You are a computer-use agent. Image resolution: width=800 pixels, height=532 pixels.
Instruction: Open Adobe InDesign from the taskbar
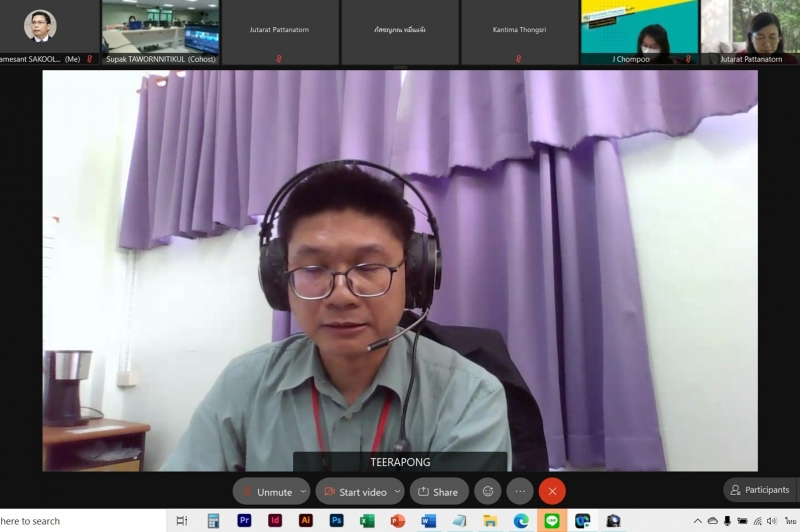click(275, 521)
